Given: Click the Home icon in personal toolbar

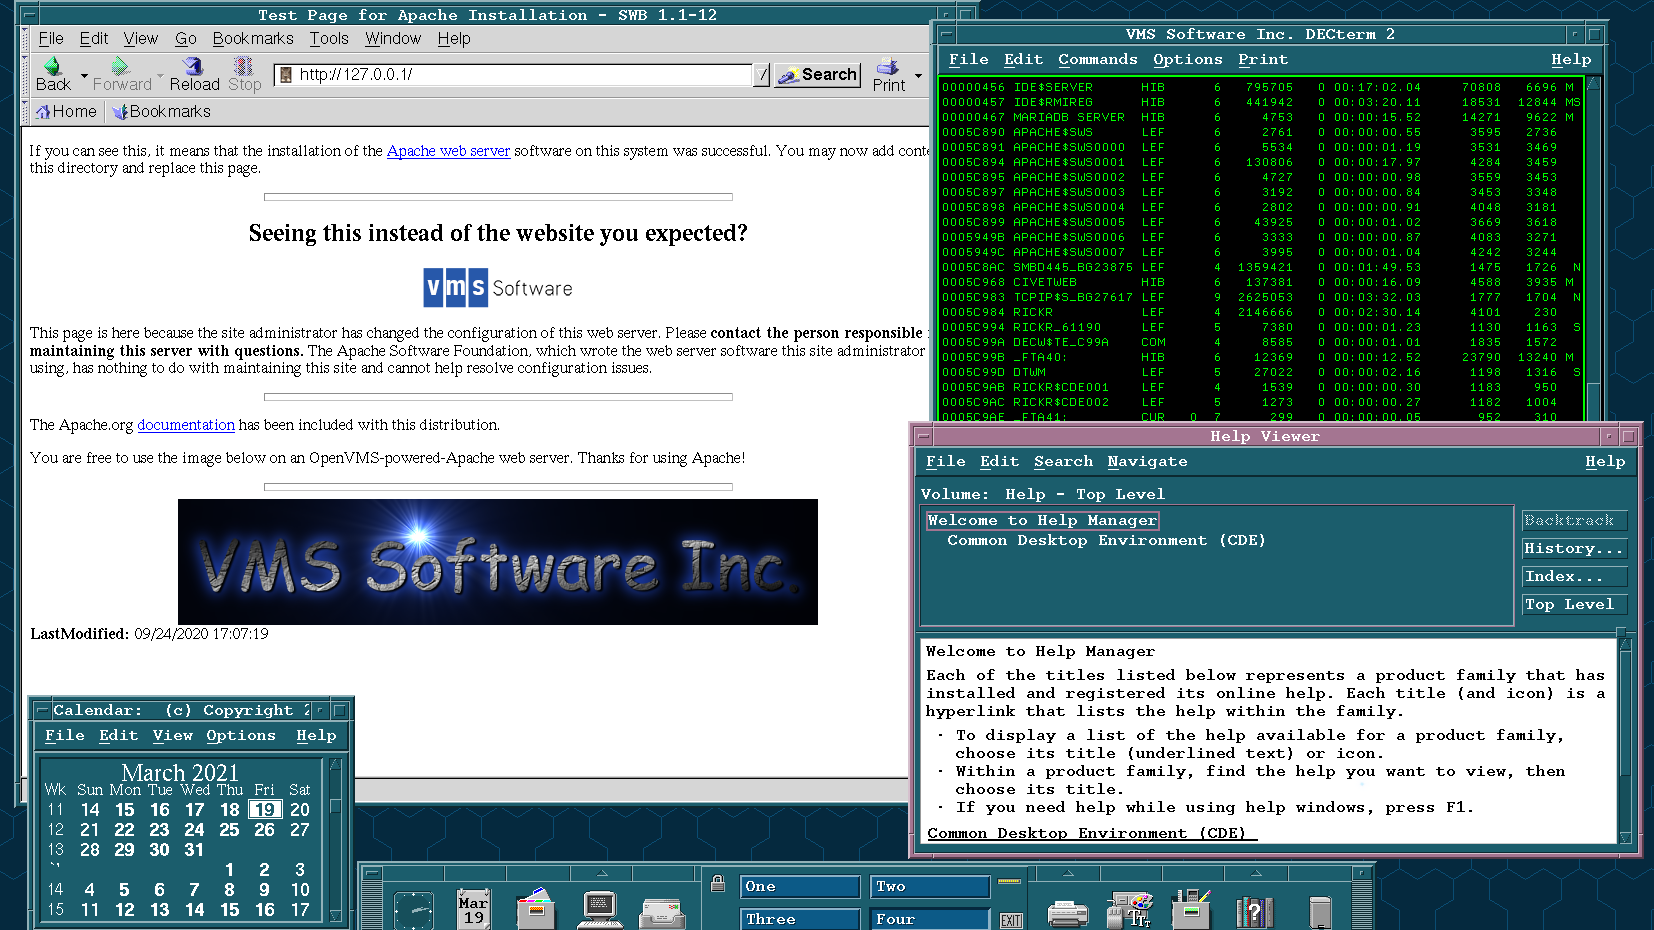Looking at the screenshot, I should pyautogui.click(x=43, y=112).
